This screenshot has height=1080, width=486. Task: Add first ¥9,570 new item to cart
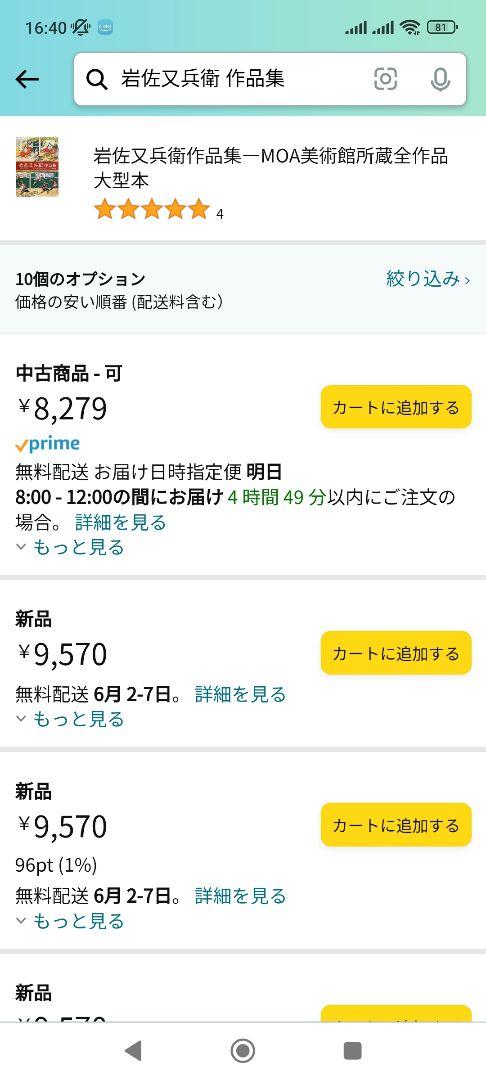[x=396, y=653]
